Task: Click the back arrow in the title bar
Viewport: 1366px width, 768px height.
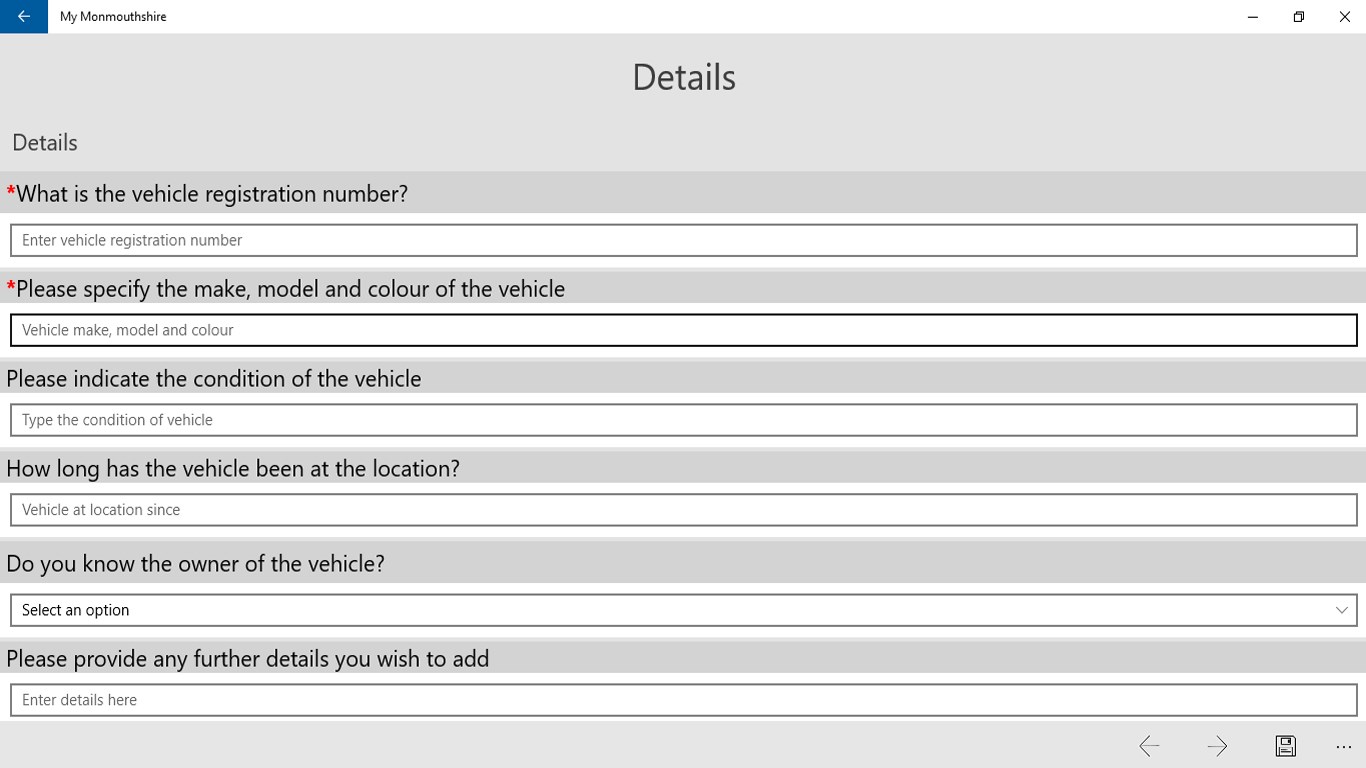Action: (x=24, y=17)
